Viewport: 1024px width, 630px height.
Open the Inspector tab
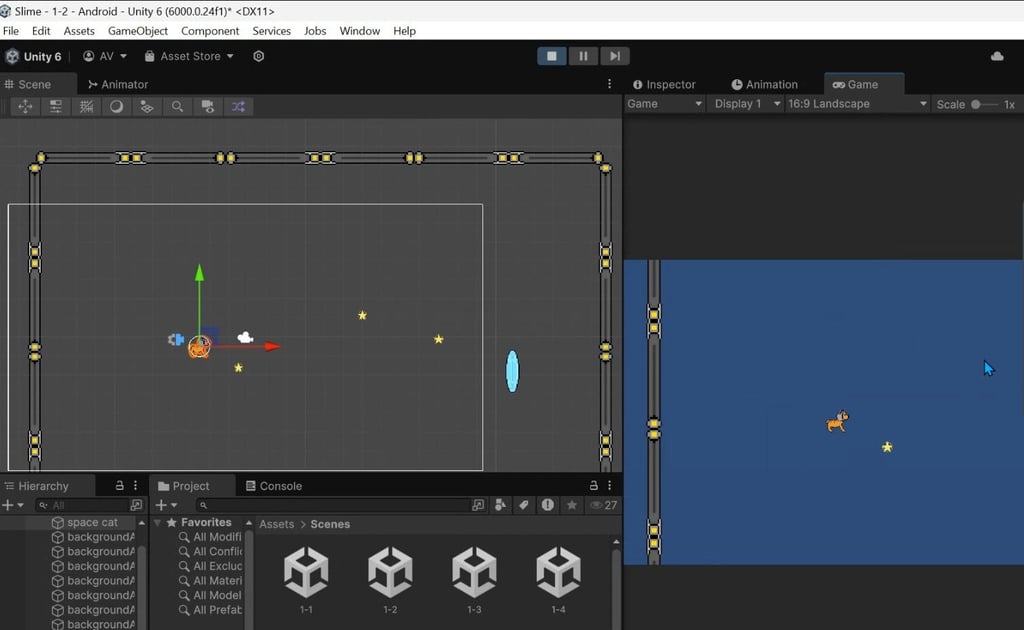tap(664, 84)
